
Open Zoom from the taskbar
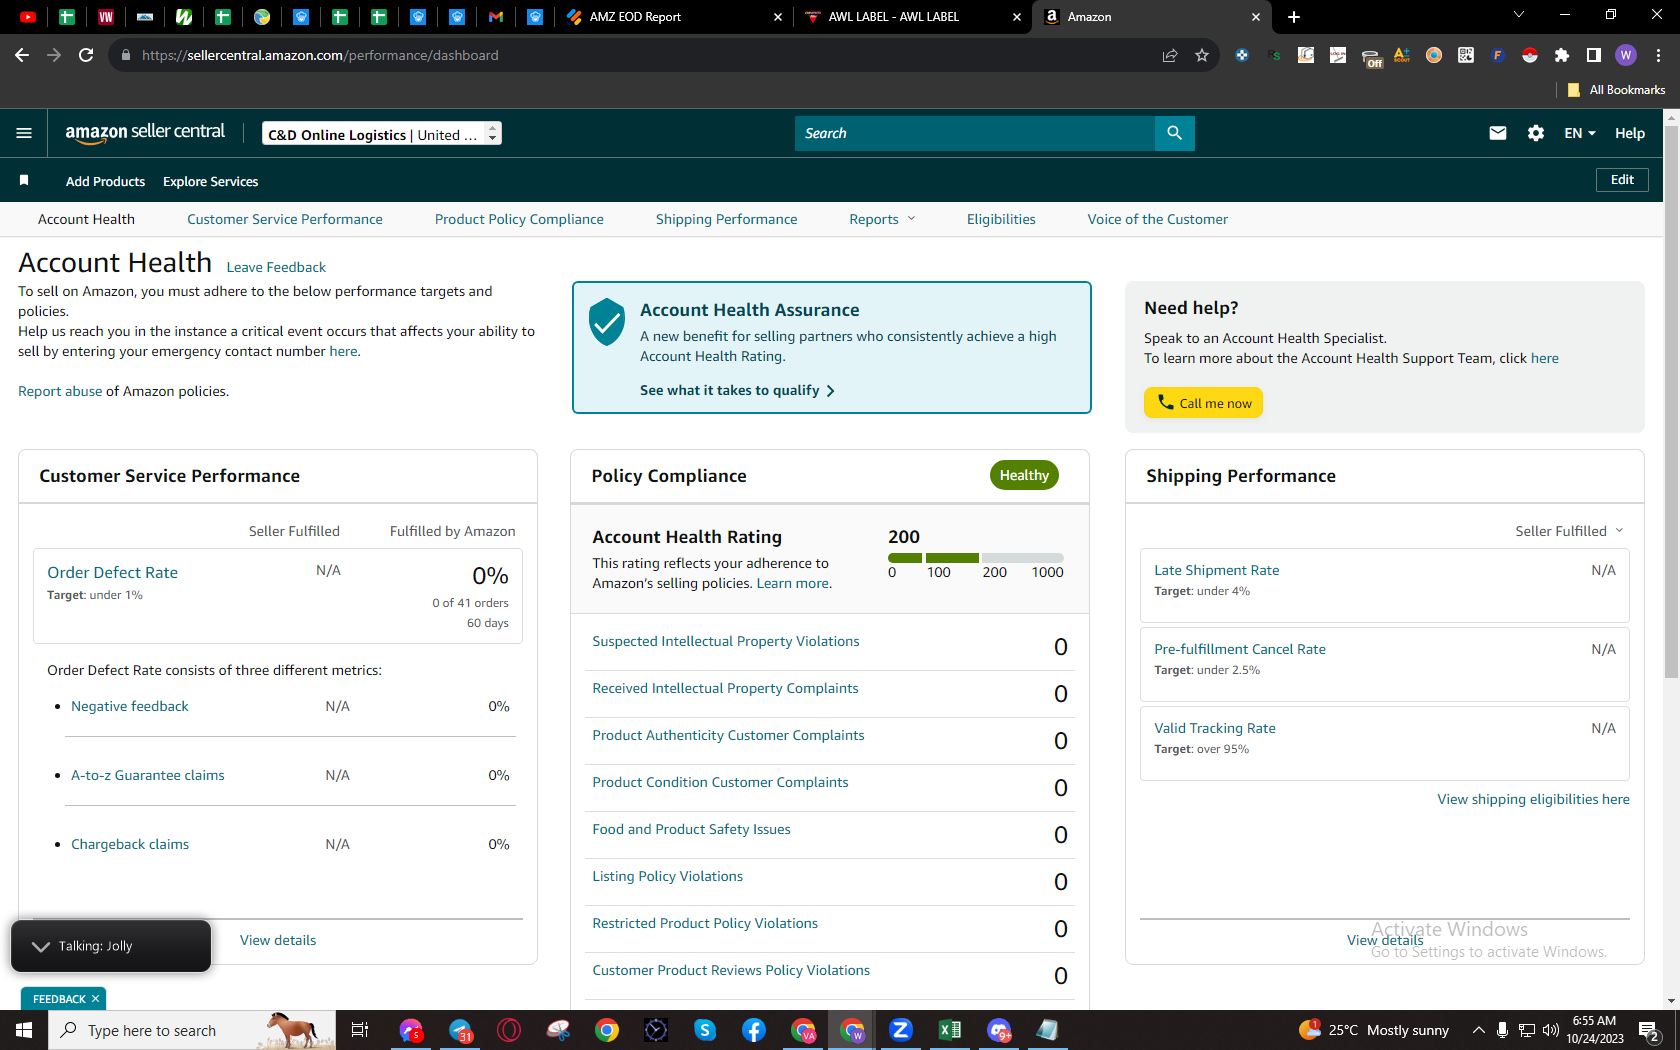pos(901,1030)
